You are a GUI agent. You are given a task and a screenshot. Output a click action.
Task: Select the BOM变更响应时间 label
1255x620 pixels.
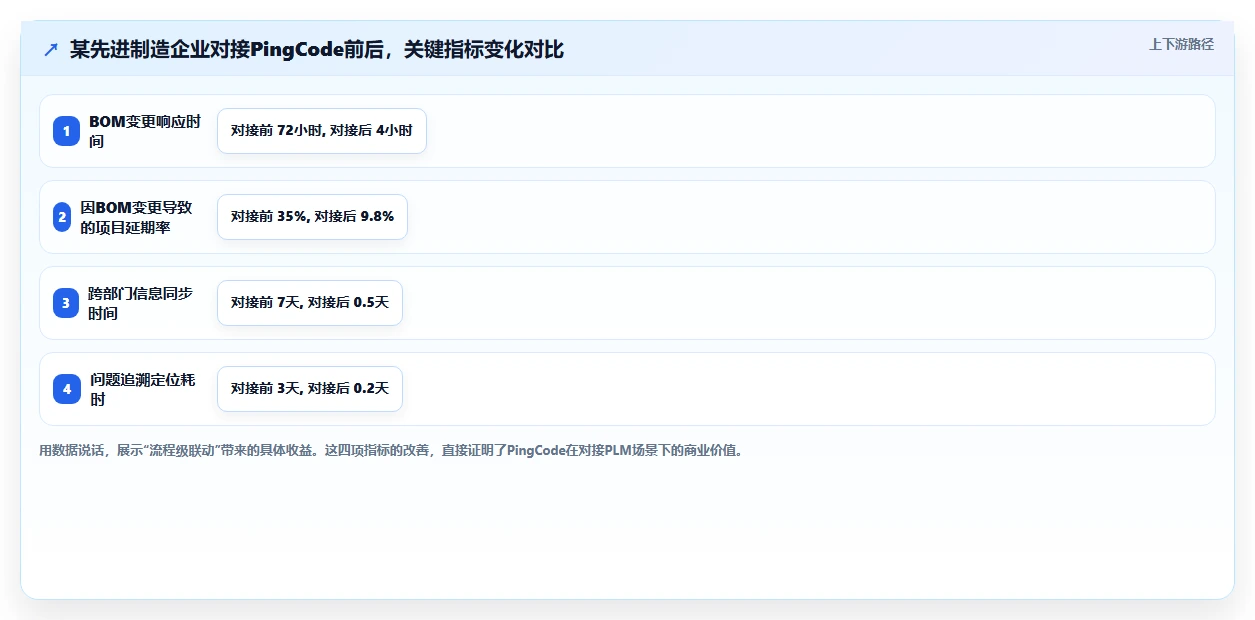[x=145, y=131]
